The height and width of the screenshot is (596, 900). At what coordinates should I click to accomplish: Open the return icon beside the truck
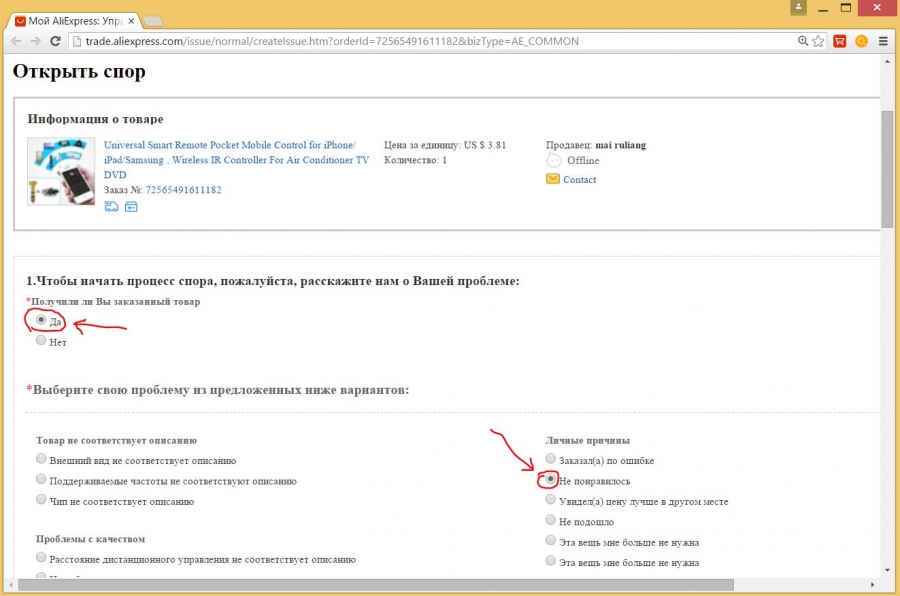click(131, 207)
